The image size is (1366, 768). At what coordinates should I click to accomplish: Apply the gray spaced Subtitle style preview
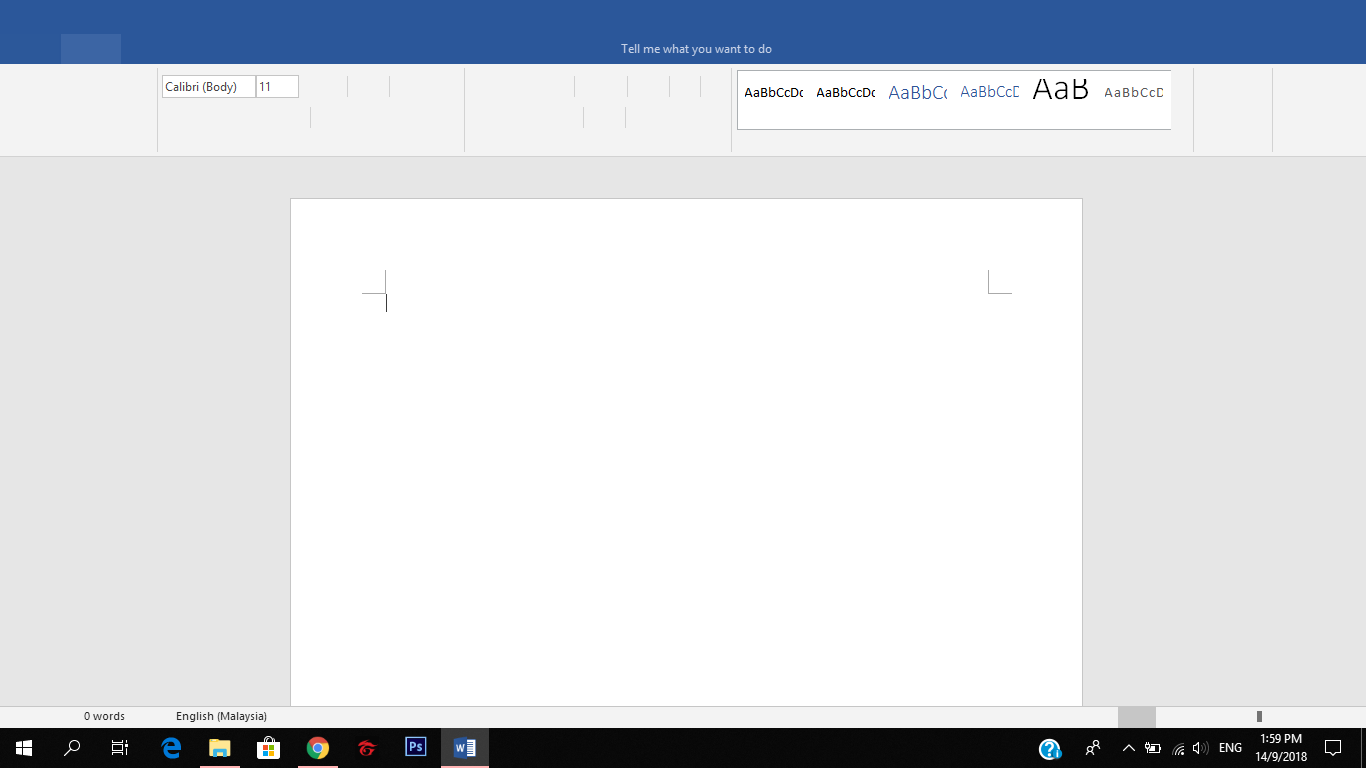pos(1134,93)
